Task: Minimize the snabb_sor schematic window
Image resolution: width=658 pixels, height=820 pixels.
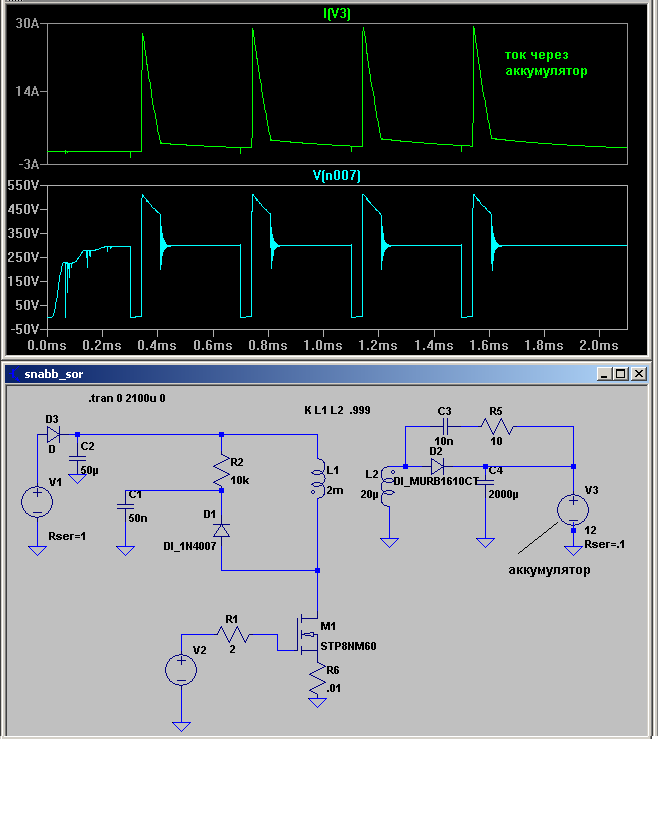Action: point(604,374)
